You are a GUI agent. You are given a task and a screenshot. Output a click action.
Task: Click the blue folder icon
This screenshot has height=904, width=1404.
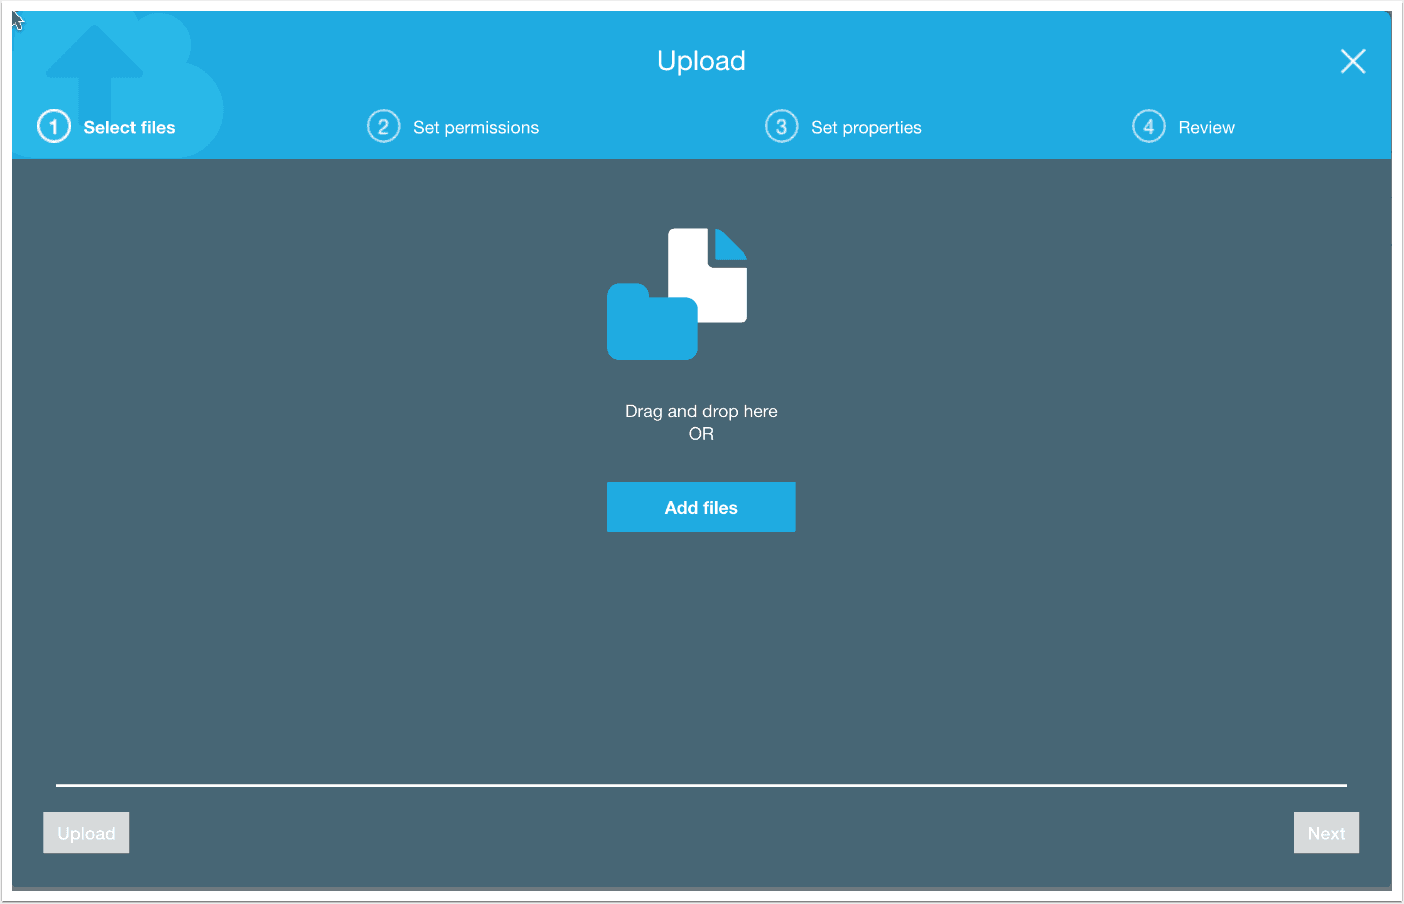click(x=651, y=325)
